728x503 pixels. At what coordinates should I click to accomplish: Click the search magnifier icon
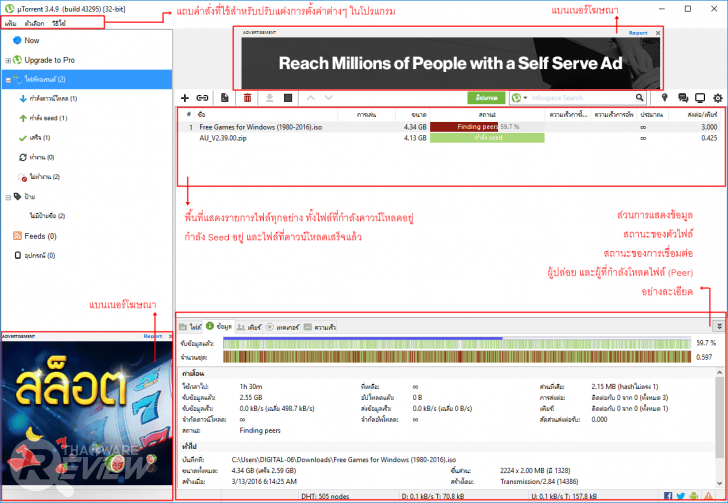coord(639,98)
